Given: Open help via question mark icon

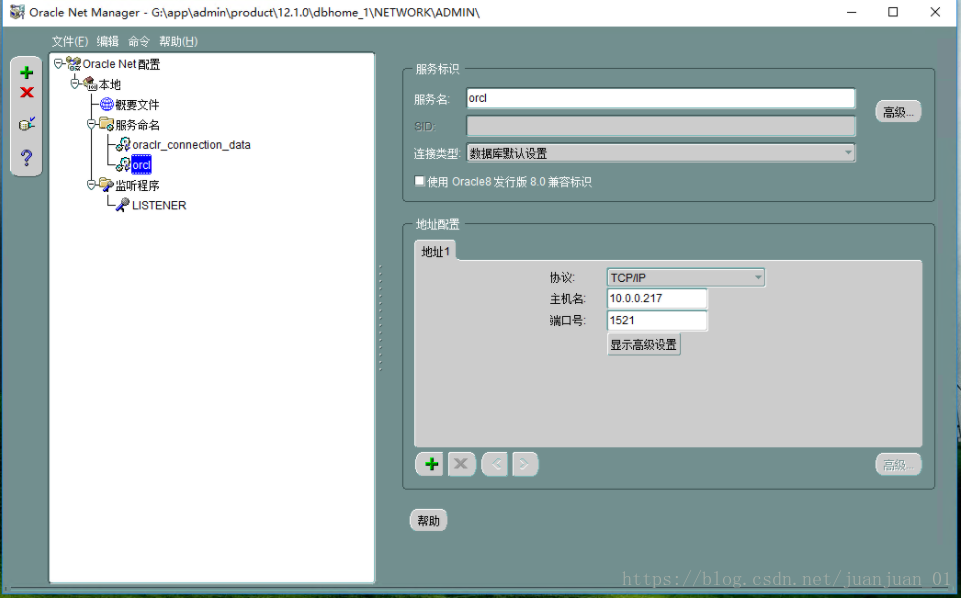Looking at the screenshot, I should pyautogui.click(x=26, y=158).
